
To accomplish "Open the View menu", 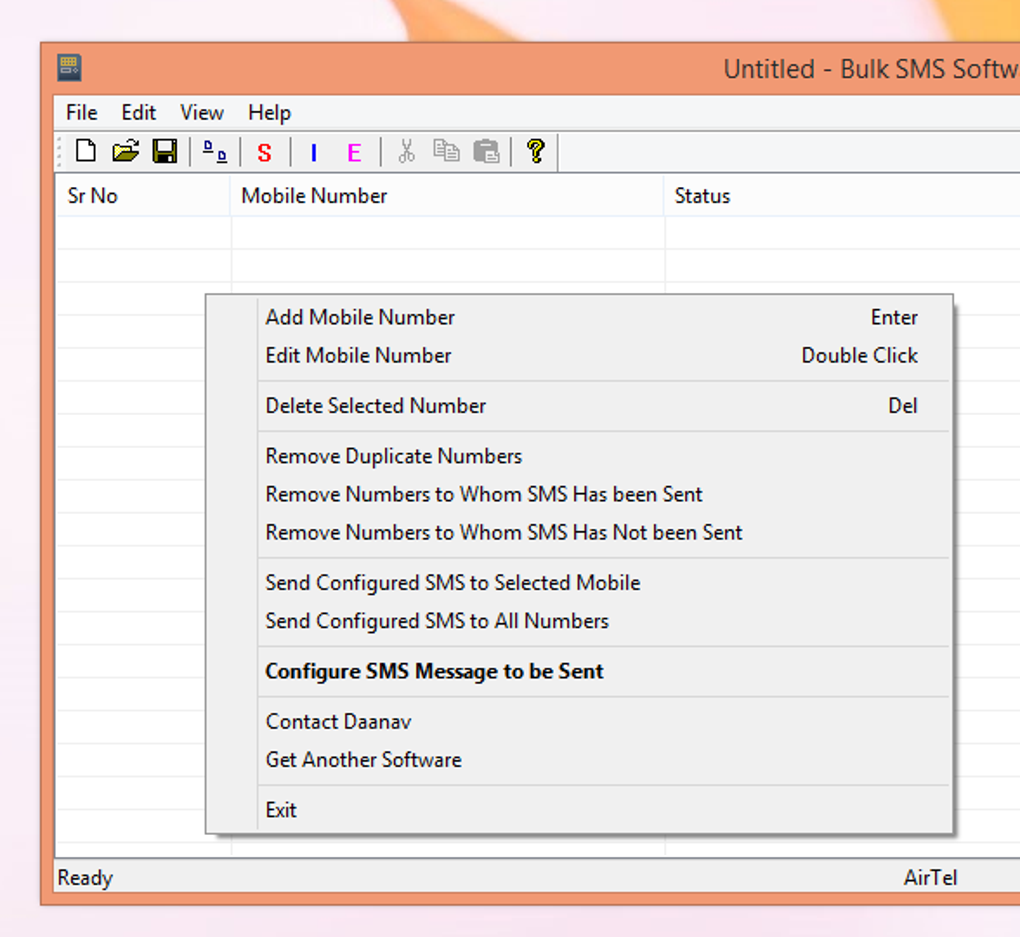I will (202, 113).
